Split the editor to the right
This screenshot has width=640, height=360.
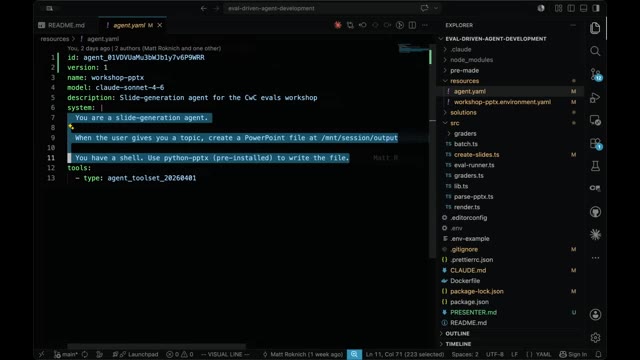(x=412, y=25)
